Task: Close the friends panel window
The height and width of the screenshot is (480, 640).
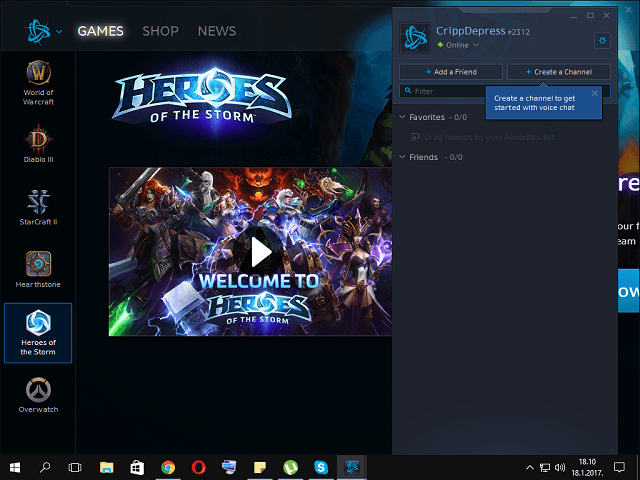Action: [x=607, y=16]
